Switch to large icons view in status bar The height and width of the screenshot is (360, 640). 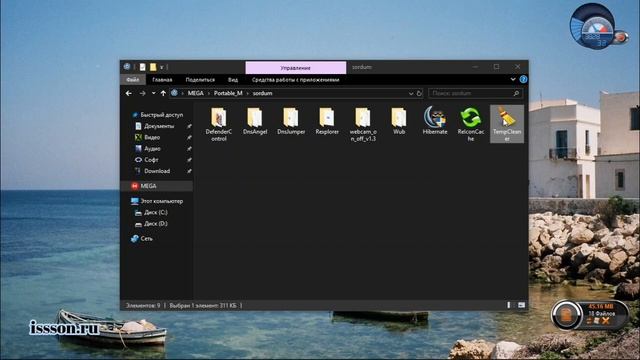[x=521, y=305]
